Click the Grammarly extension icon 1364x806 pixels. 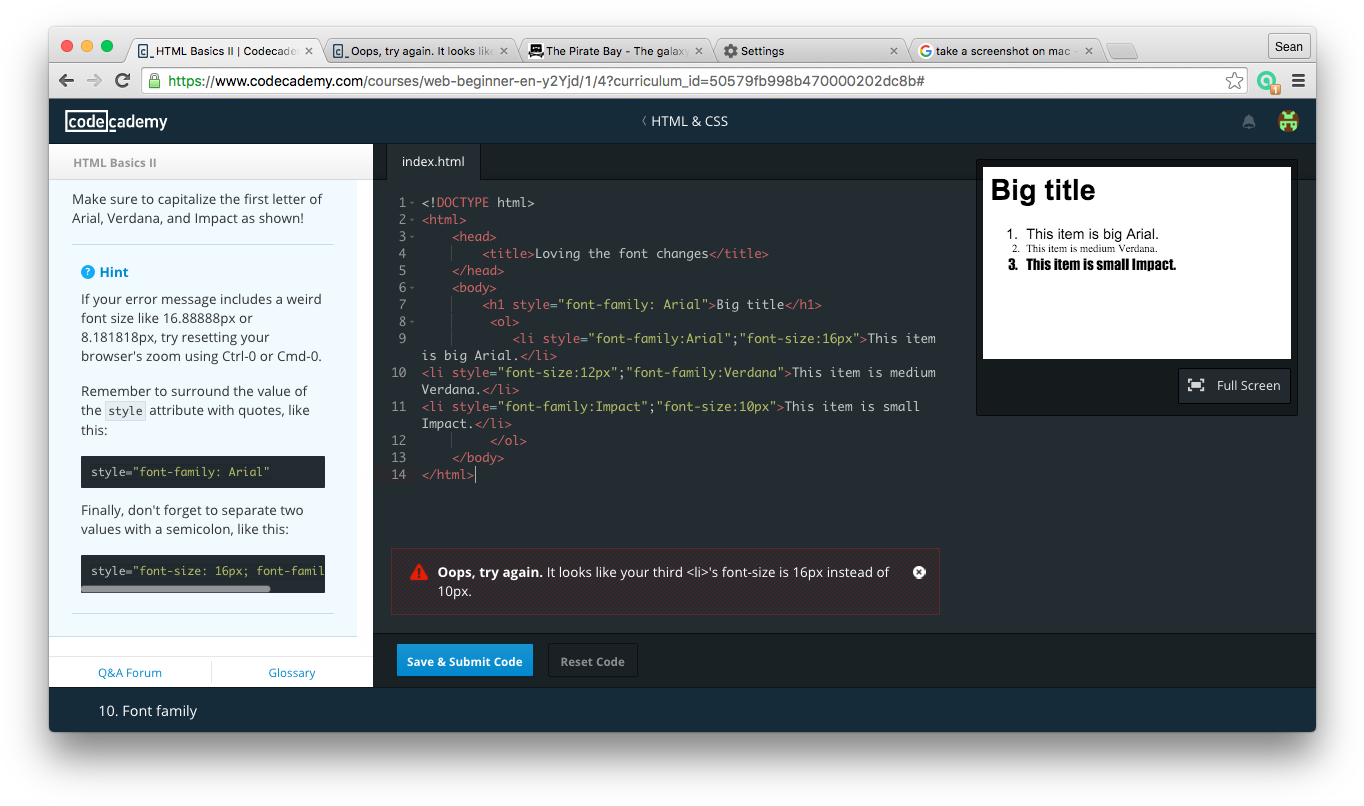tap(1267, 81)
